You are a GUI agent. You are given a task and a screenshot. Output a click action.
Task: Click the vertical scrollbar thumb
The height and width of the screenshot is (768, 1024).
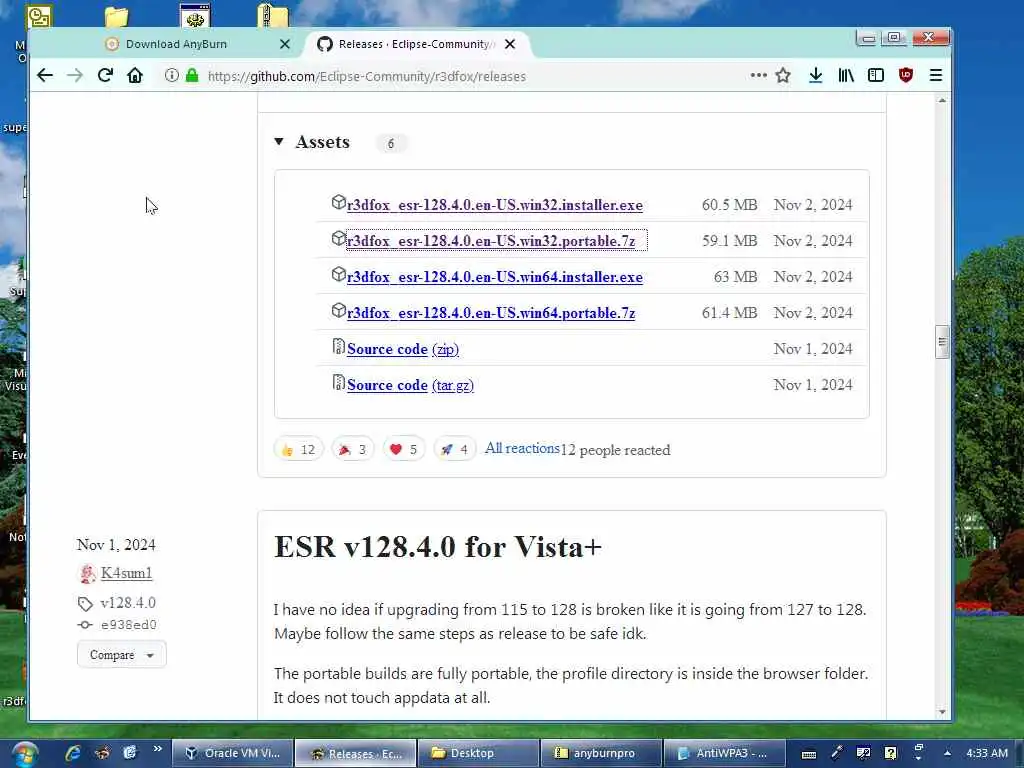pyautogui.click(x=942, y=342)
